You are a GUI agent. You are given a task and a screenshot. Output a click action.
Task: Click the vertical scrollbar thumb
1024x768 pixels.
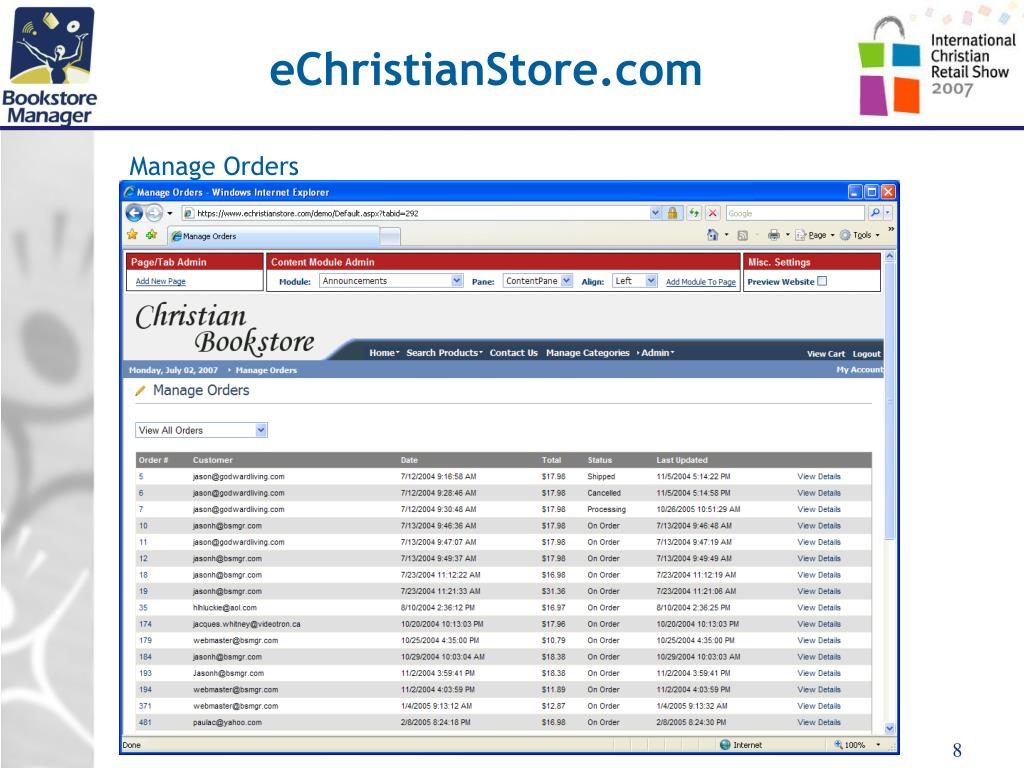[x=889, y=402]
